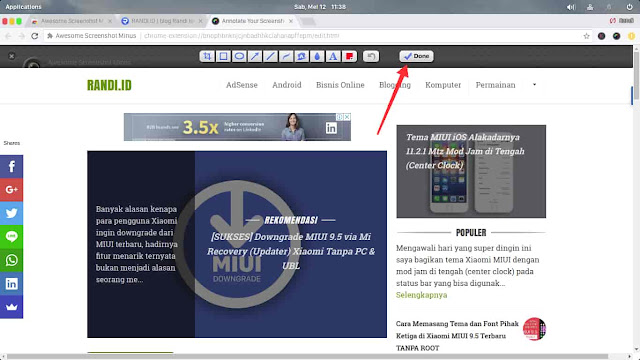Click the Done button

coord(416,56)
